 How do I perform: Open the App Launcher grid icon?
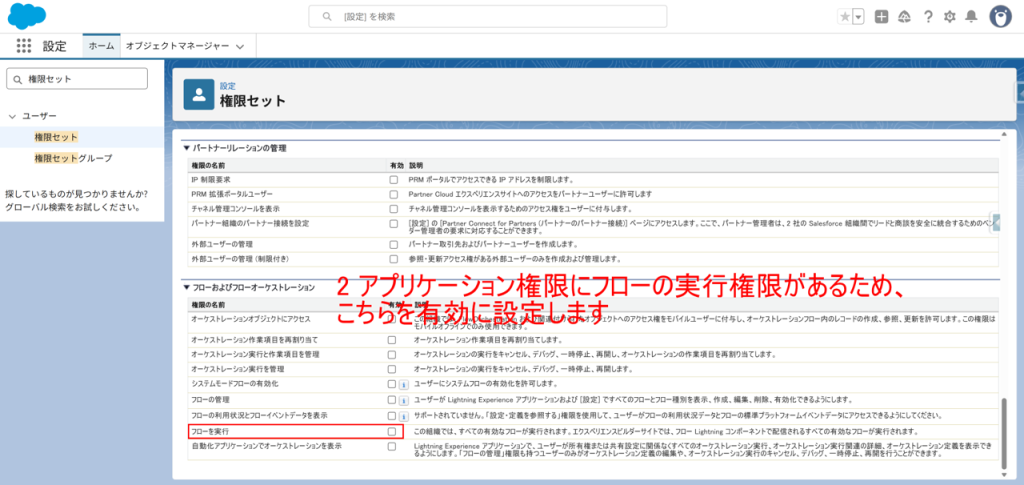point(24,46)
